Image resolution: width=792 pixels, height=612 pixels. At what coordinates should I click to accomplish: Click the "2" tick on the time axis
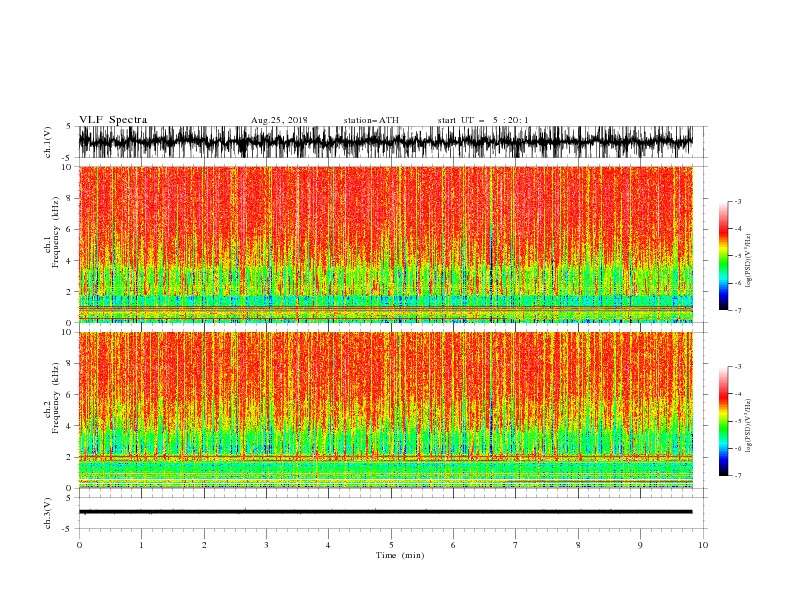pos(204,545)
